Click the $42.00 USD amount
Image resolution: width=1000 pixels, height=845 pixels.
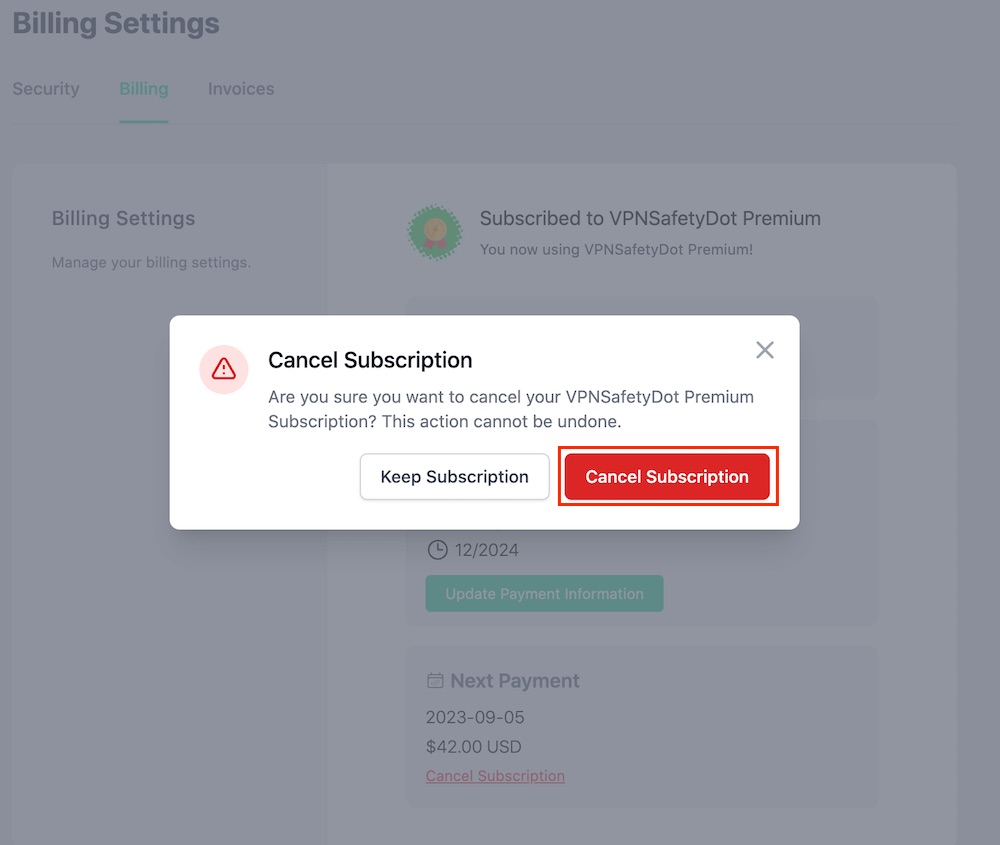click(474, 747)
